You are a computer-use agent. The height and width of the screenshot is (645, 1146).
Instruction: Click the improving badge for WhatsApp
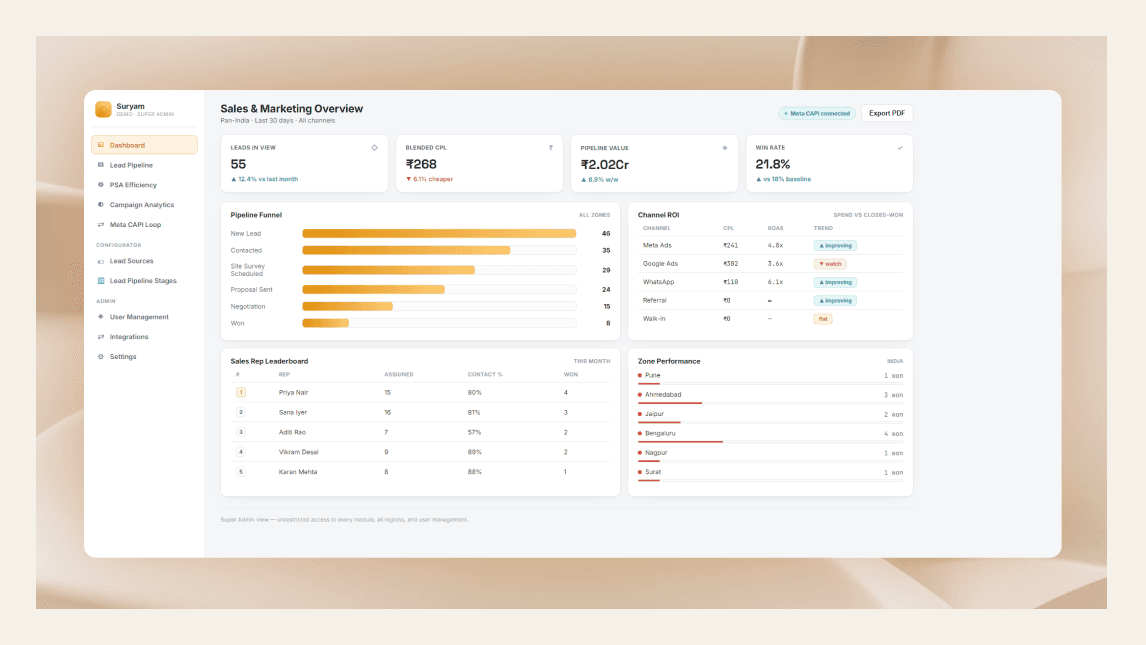[x=835, y=282]
